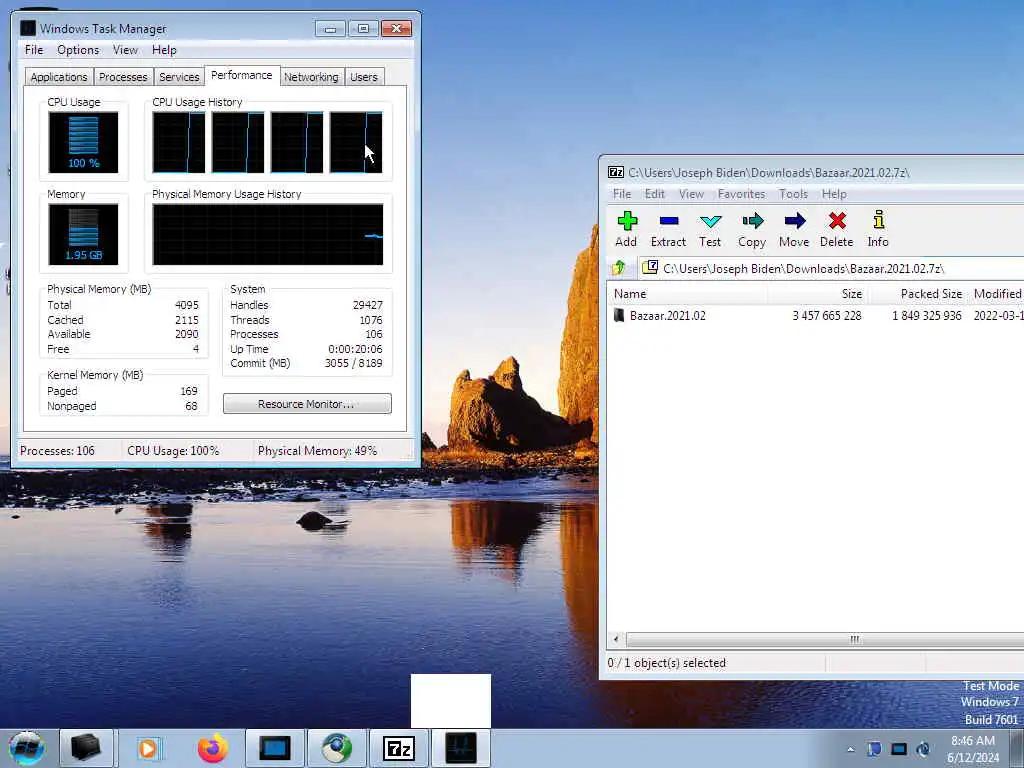Open 7-Zip Tools menu

click(x=793, y=194)
